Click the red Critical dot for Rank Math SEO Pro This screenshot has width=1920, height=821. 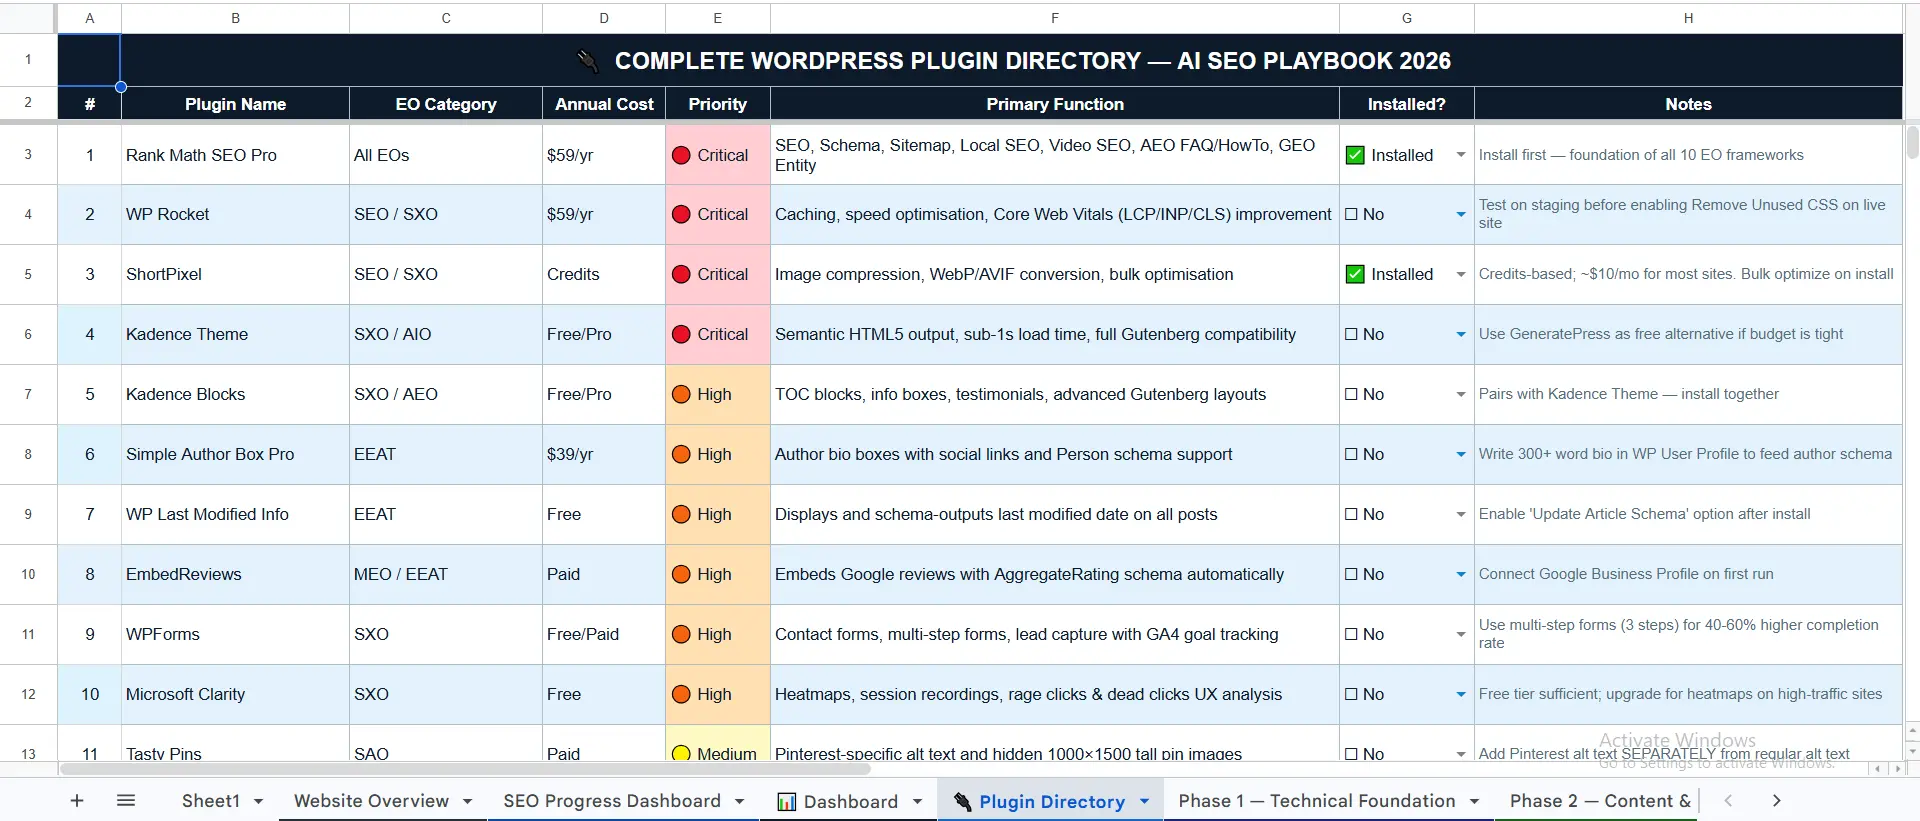tap(682, 155)
